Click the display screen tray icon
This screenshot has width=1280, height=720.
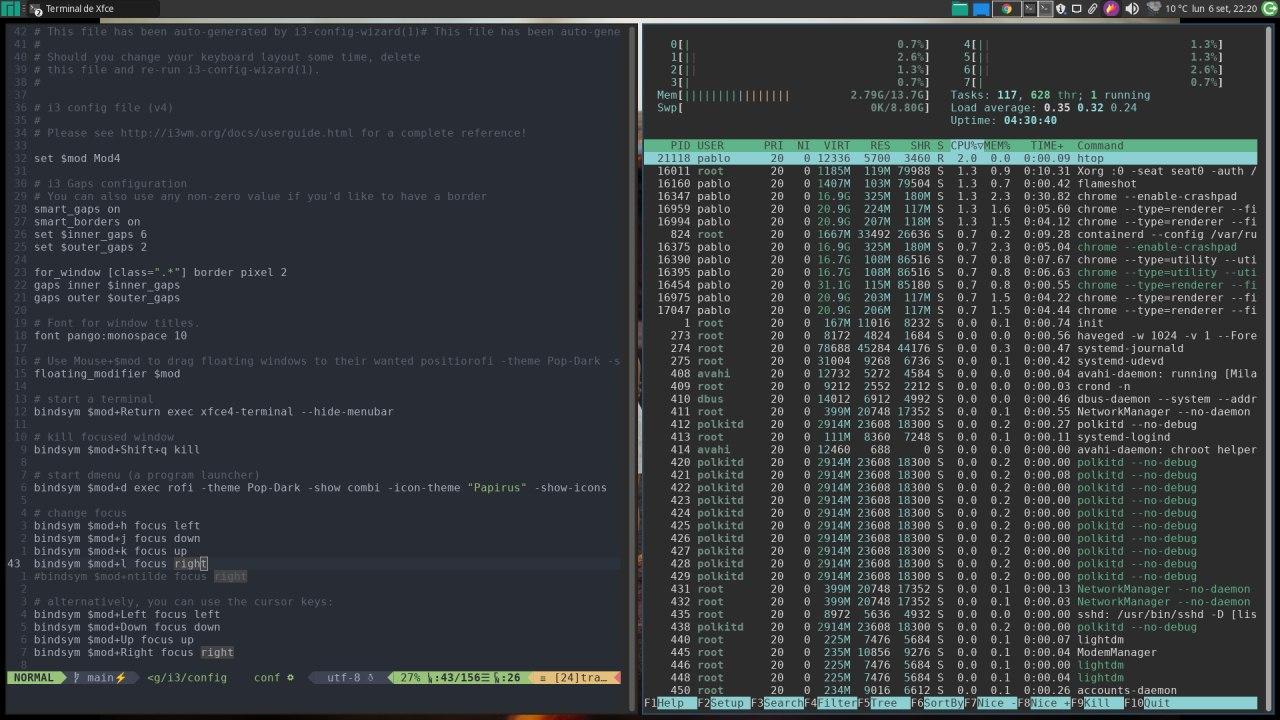click(1077, 9)
